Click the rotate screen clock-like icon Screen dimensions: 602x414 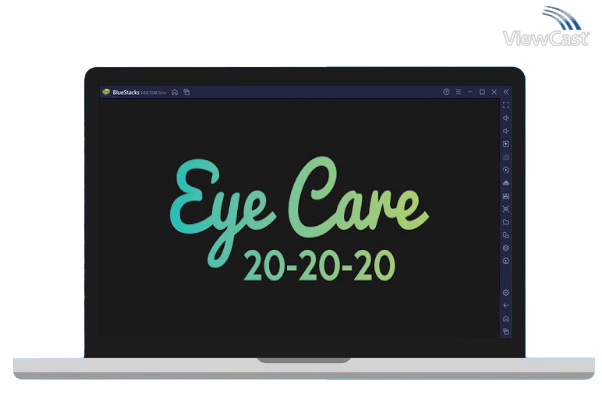pos(506,261)
